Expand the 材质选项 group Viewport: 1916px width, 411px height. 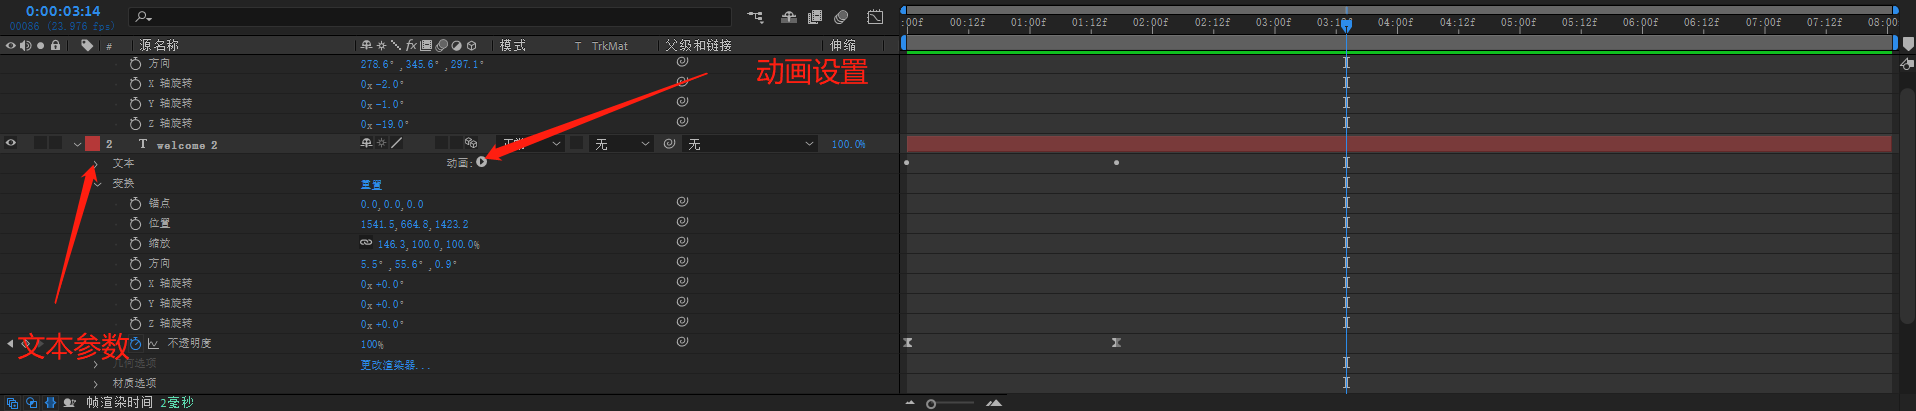[x=96, y=384]
